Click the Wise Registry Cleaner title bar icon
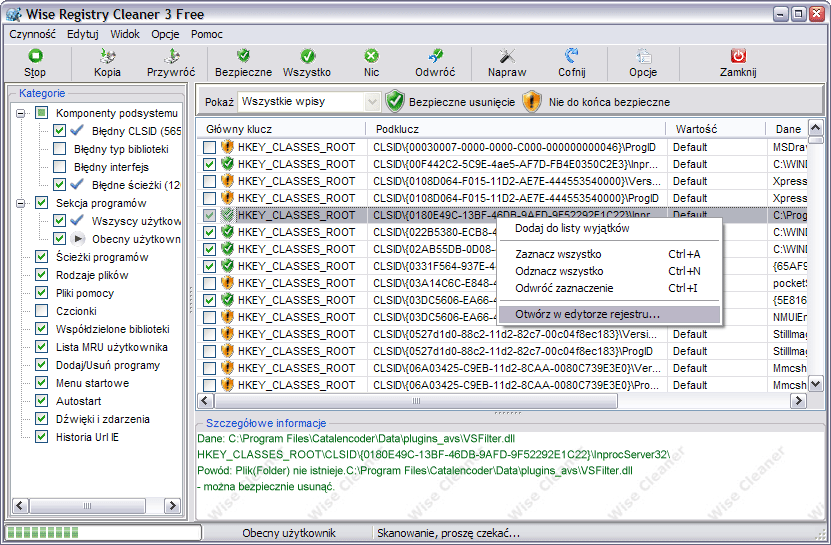Image resolution: width=831 pixels, height=545 pixels. tap(14, 13)
